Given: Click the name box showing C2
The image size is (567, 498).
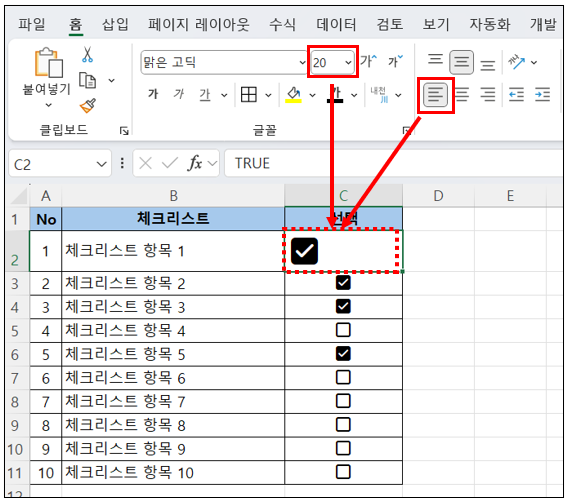Looking at the screenshot, I should pos(60,164).
